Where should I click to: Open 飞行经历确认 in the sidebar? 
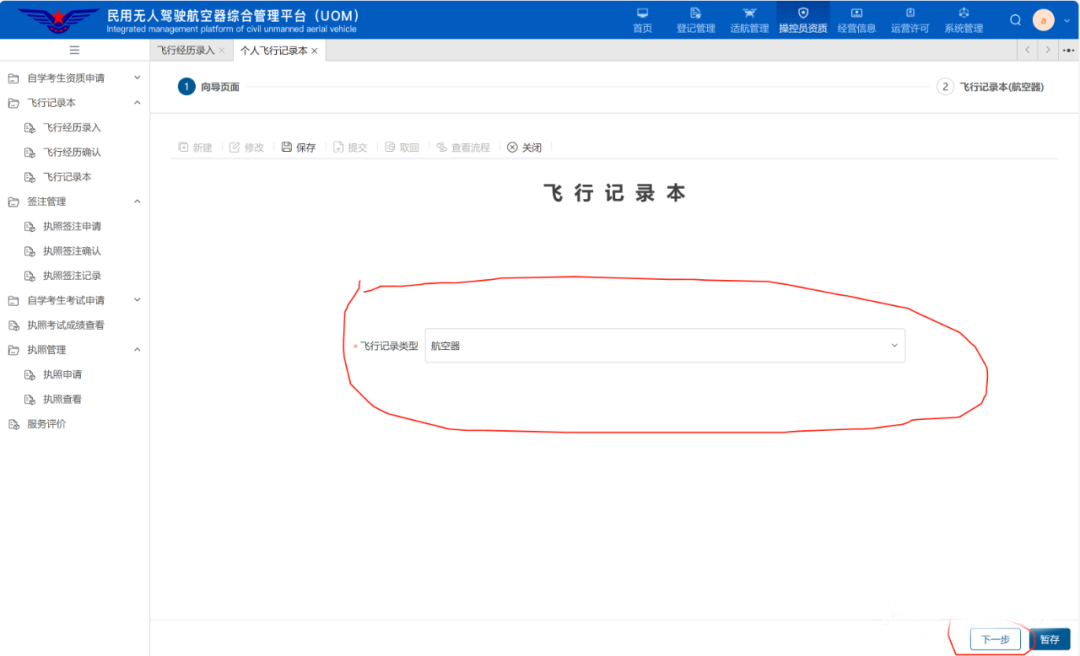[72, 152]
